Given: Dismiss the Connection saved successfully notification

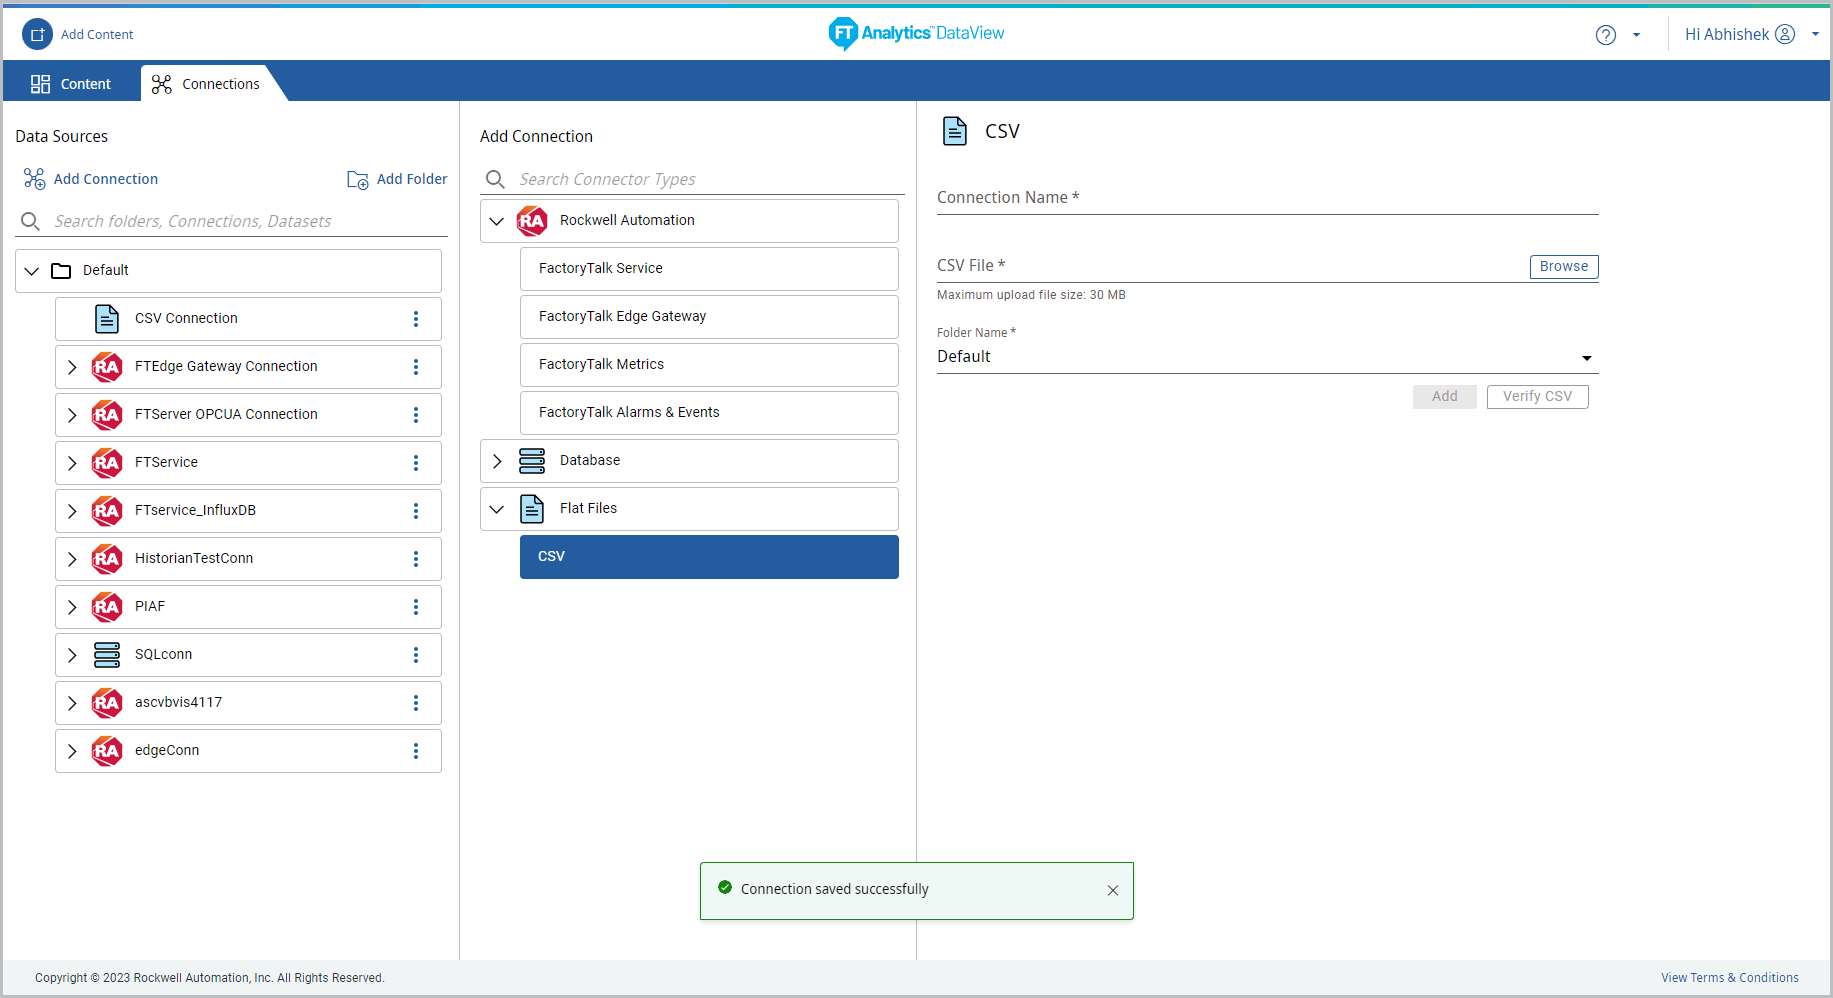Looking at the screenshot, I should (x=1113, y=890).
